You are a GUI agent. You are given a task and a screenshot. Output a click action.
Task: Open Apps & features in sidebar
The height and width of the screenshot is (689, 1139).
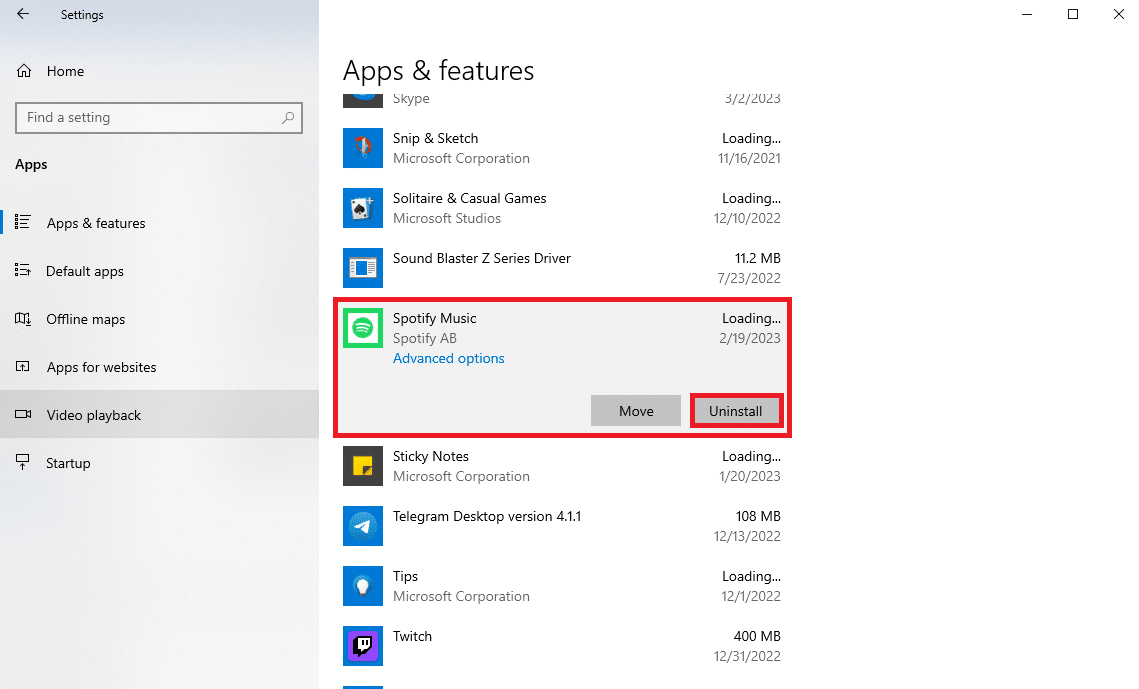coord(159,223)
